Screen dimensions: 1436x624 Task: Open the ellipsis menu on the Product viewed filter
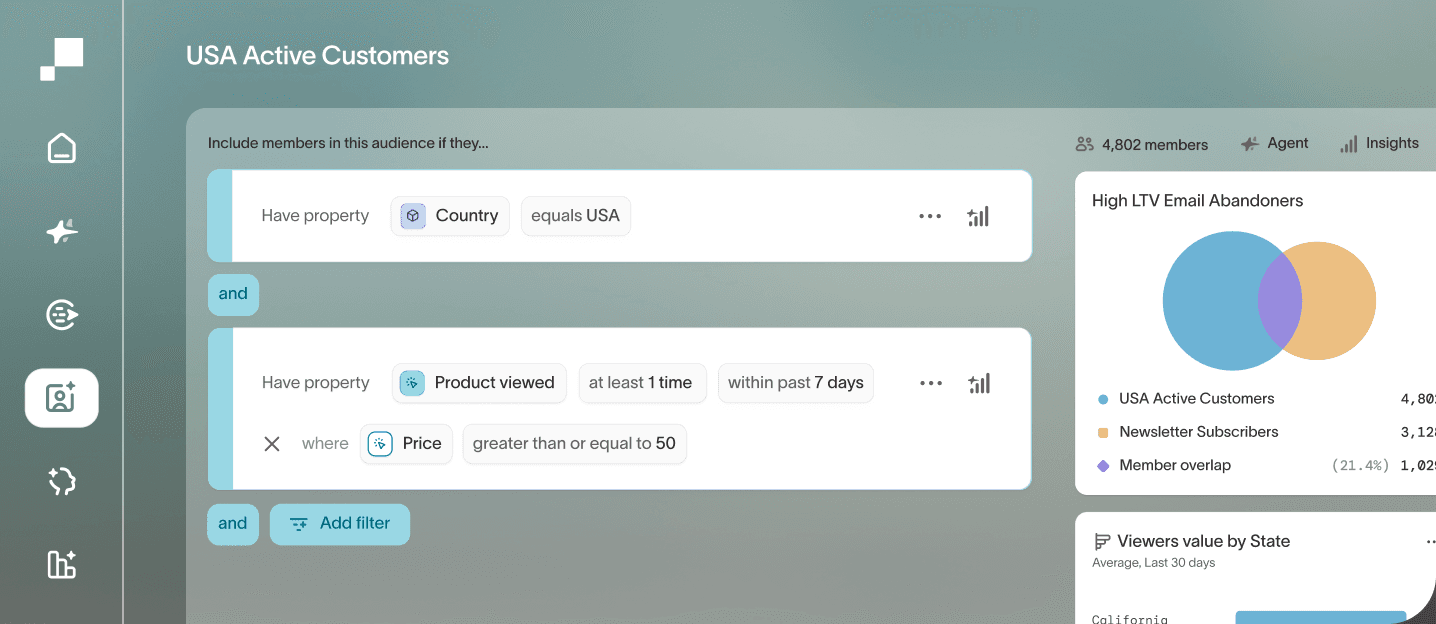tap(930, 383)
